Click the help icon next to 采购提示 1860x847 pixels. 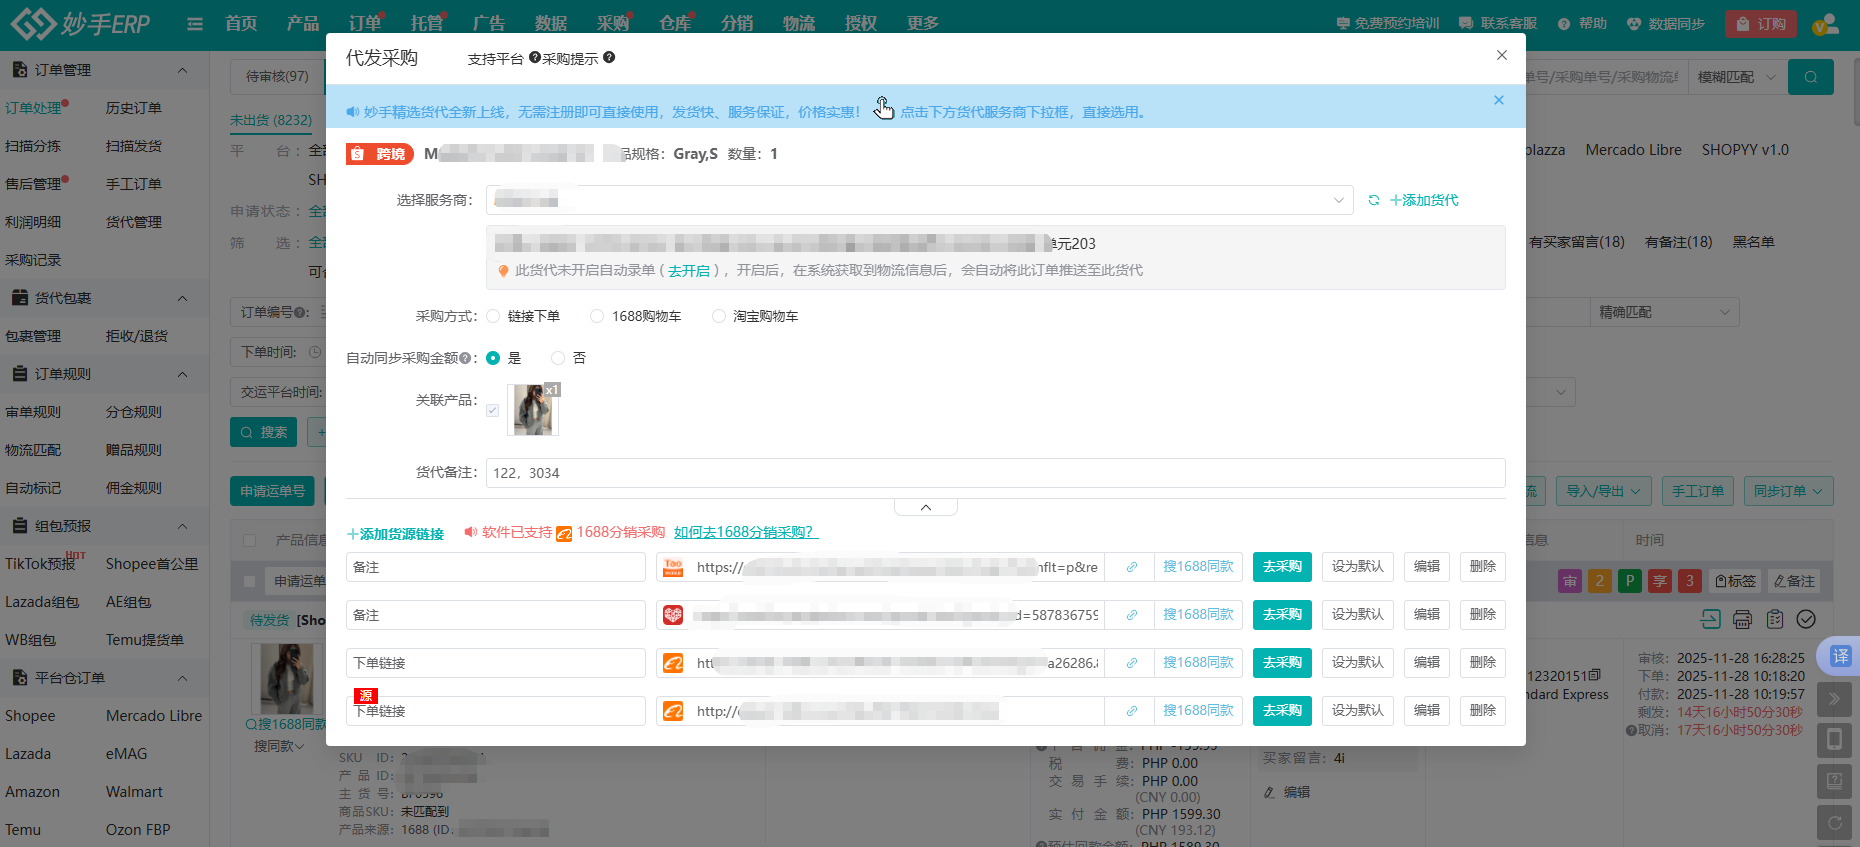[609, 58]
